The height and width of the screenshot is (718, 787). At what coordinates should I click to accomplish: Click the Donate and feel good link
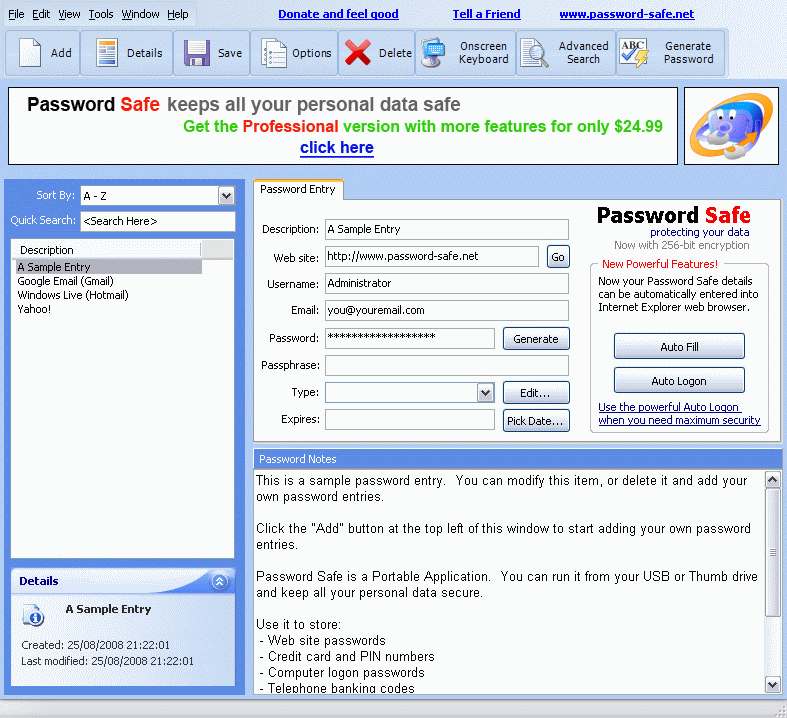338,14
